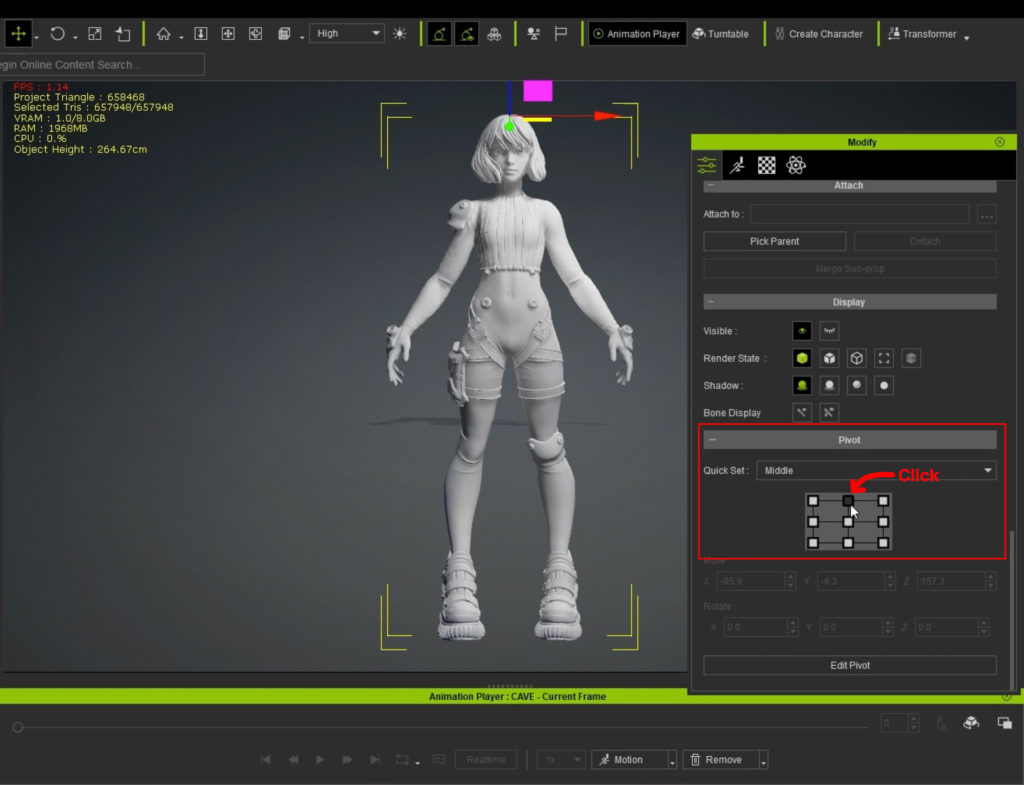Collapse the Display section
Viewport: 1024px width, 785px height.
[711, 302]
